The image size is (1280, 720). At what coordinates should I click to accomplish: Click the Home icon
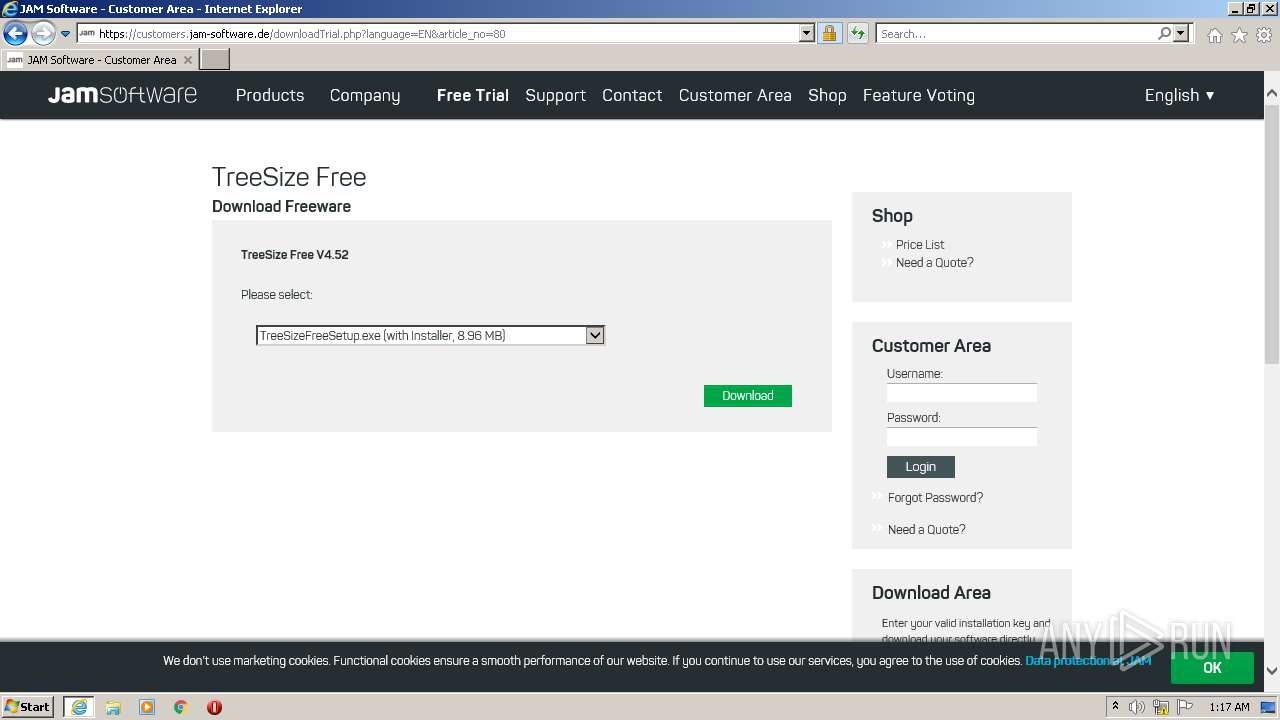pos(1214,35)
